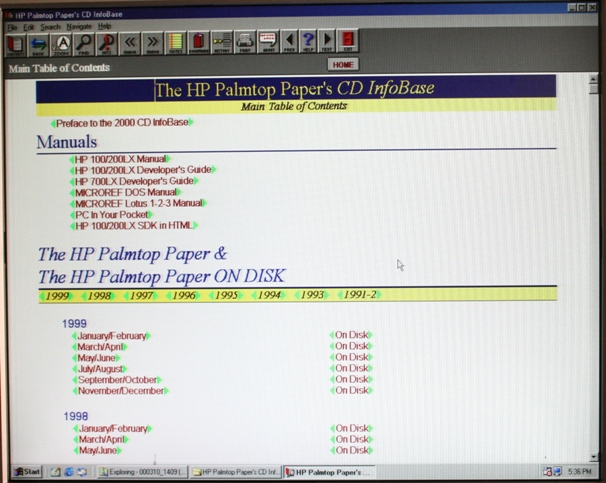
Task: Switch to HP Palmtop Paper's CD Inf folder window
Action: point(235,472)
